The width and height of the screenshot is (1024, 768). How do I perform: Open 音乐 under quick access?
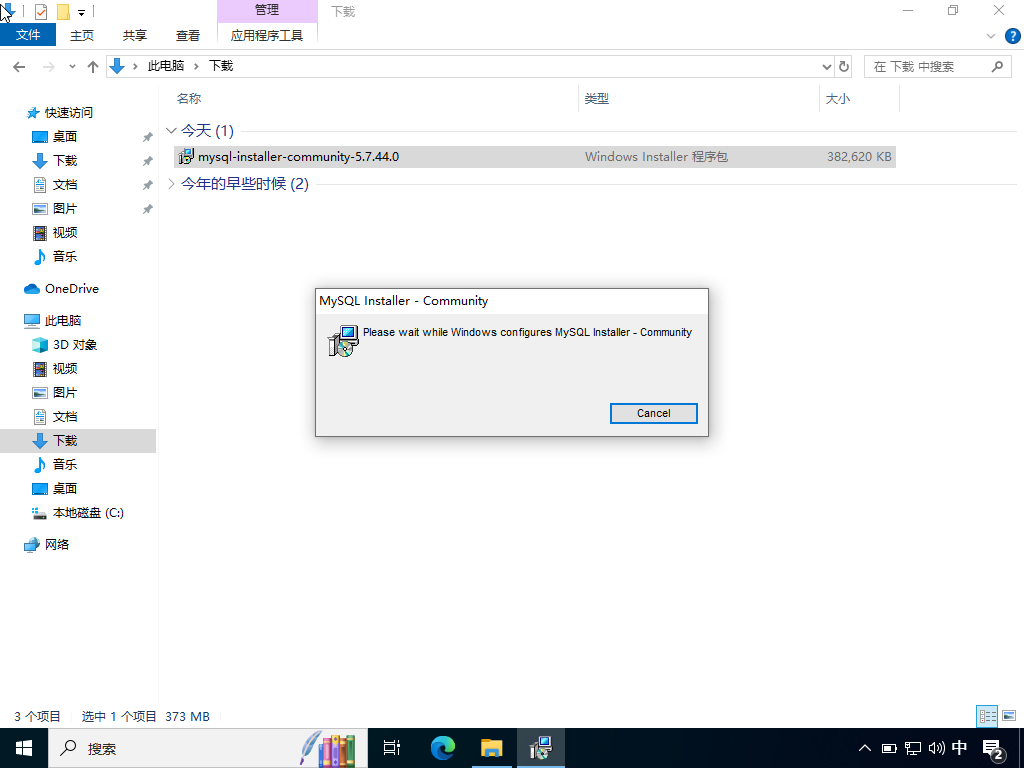(65, 257)
